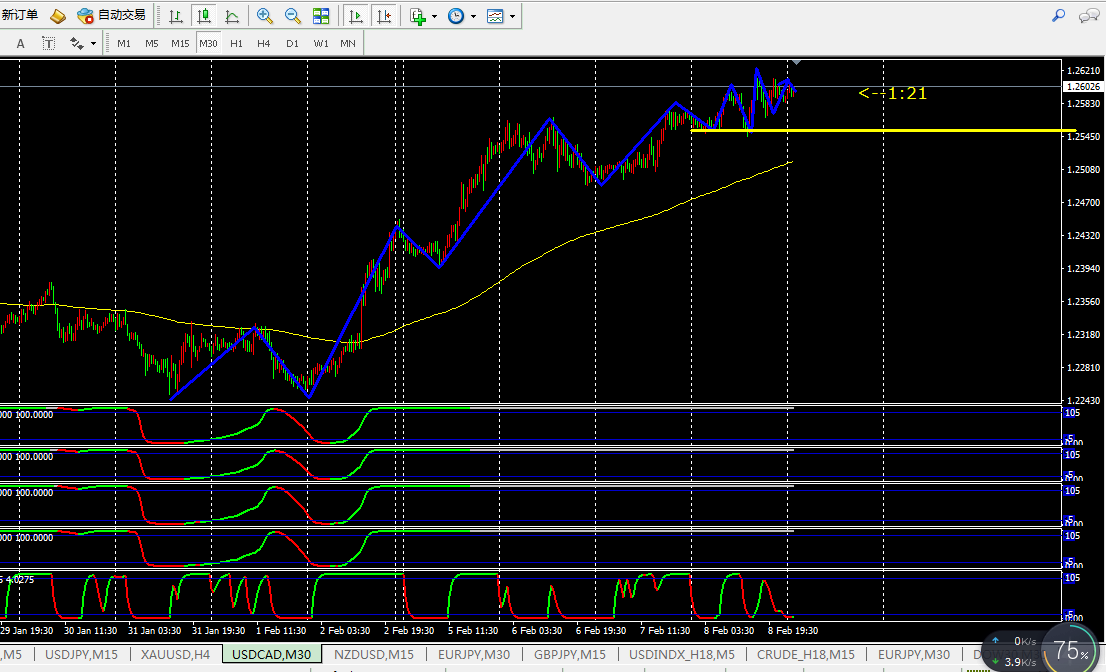This screenshot has height=672, width=1106.
Task: Click price scale value 1.23940
Action: point(1083,269)
